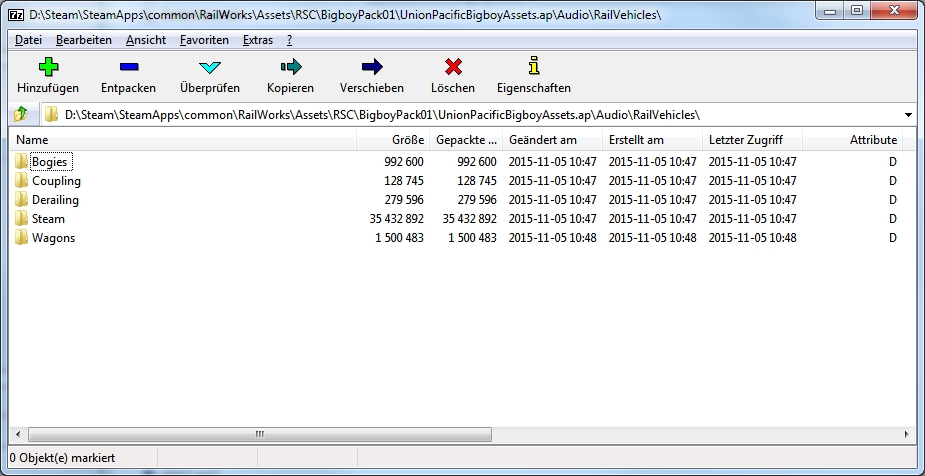Sort by Erstellt am column header

coord(652,140)
